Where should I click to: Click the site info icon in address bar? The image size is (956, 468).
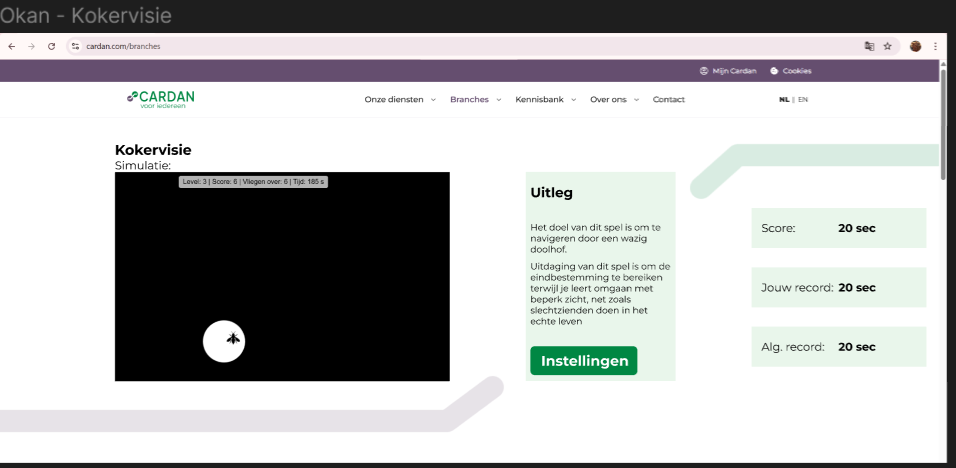click(74, 46)
